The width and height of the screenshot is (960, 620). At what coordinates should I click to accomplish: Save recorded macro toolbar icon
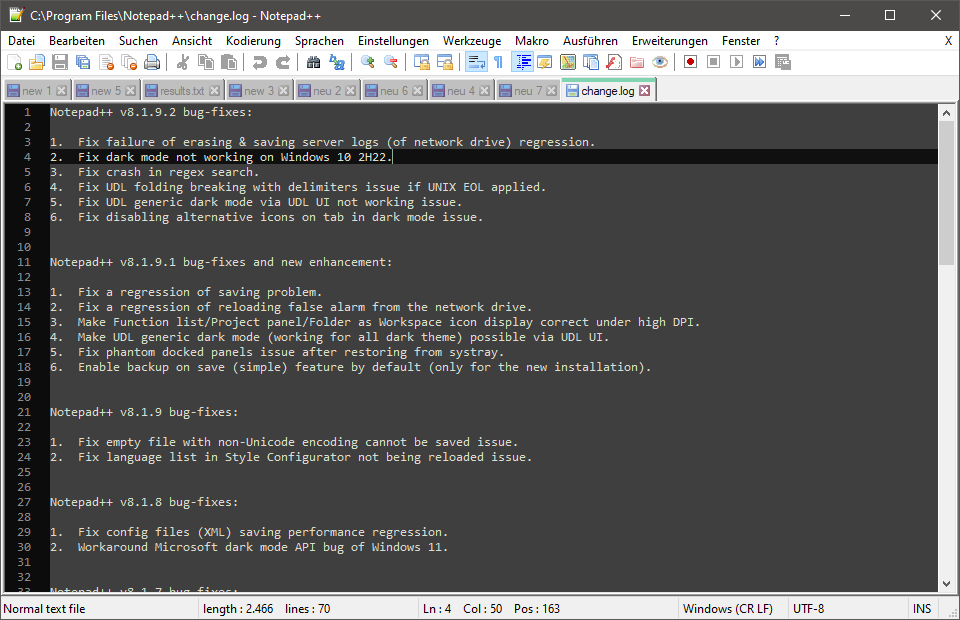782,62
